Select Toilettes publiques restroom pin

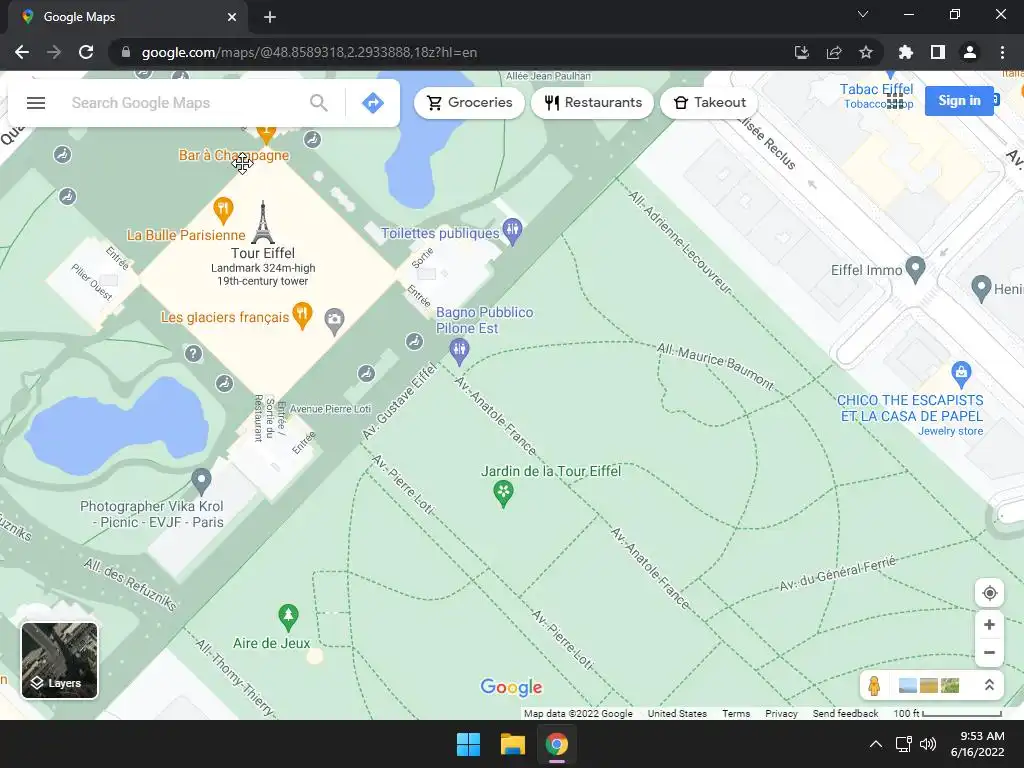(x=513, y=231)
